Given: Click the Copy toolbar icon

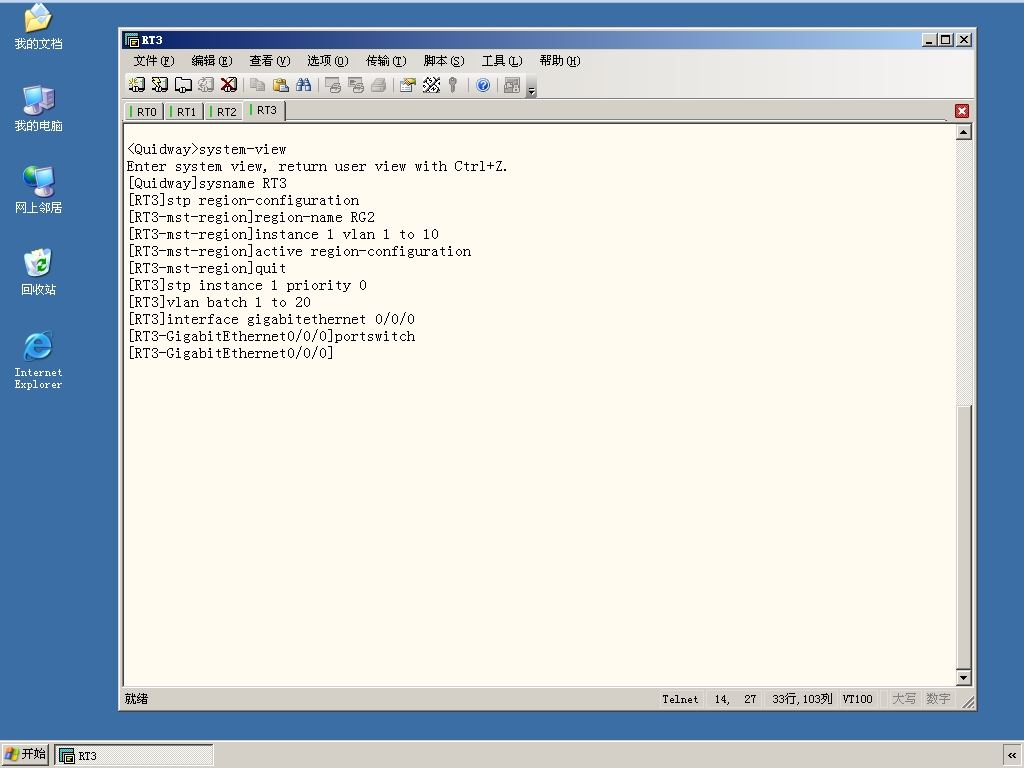Looking at the screenshot, I should [x=258, y=85].
